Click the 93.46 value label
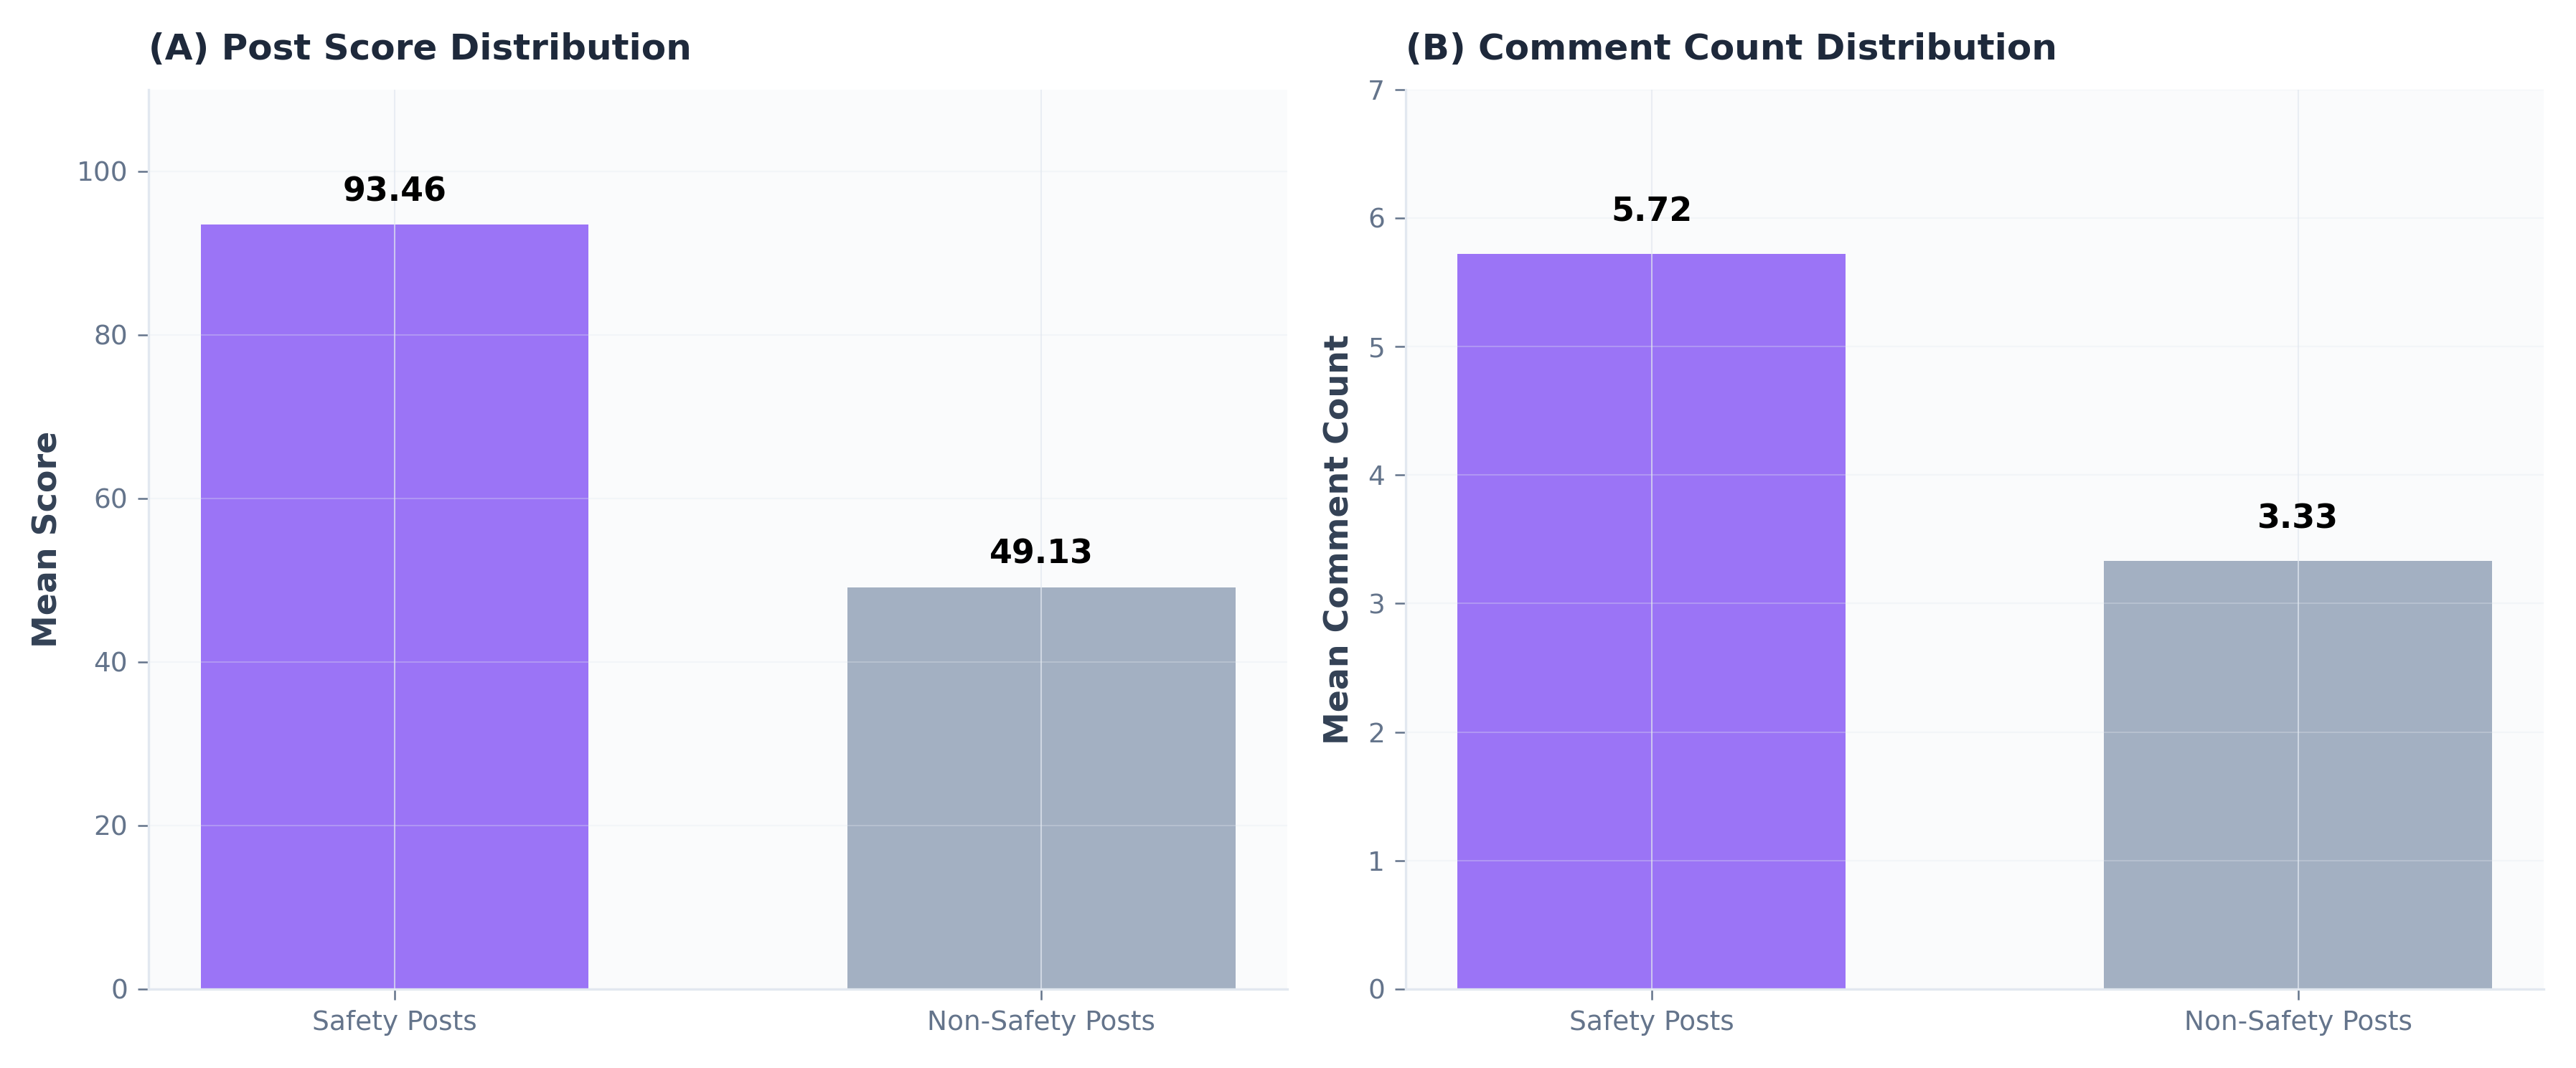The width and height of the screenshot is (2576, 1068). tap(394, 190)
